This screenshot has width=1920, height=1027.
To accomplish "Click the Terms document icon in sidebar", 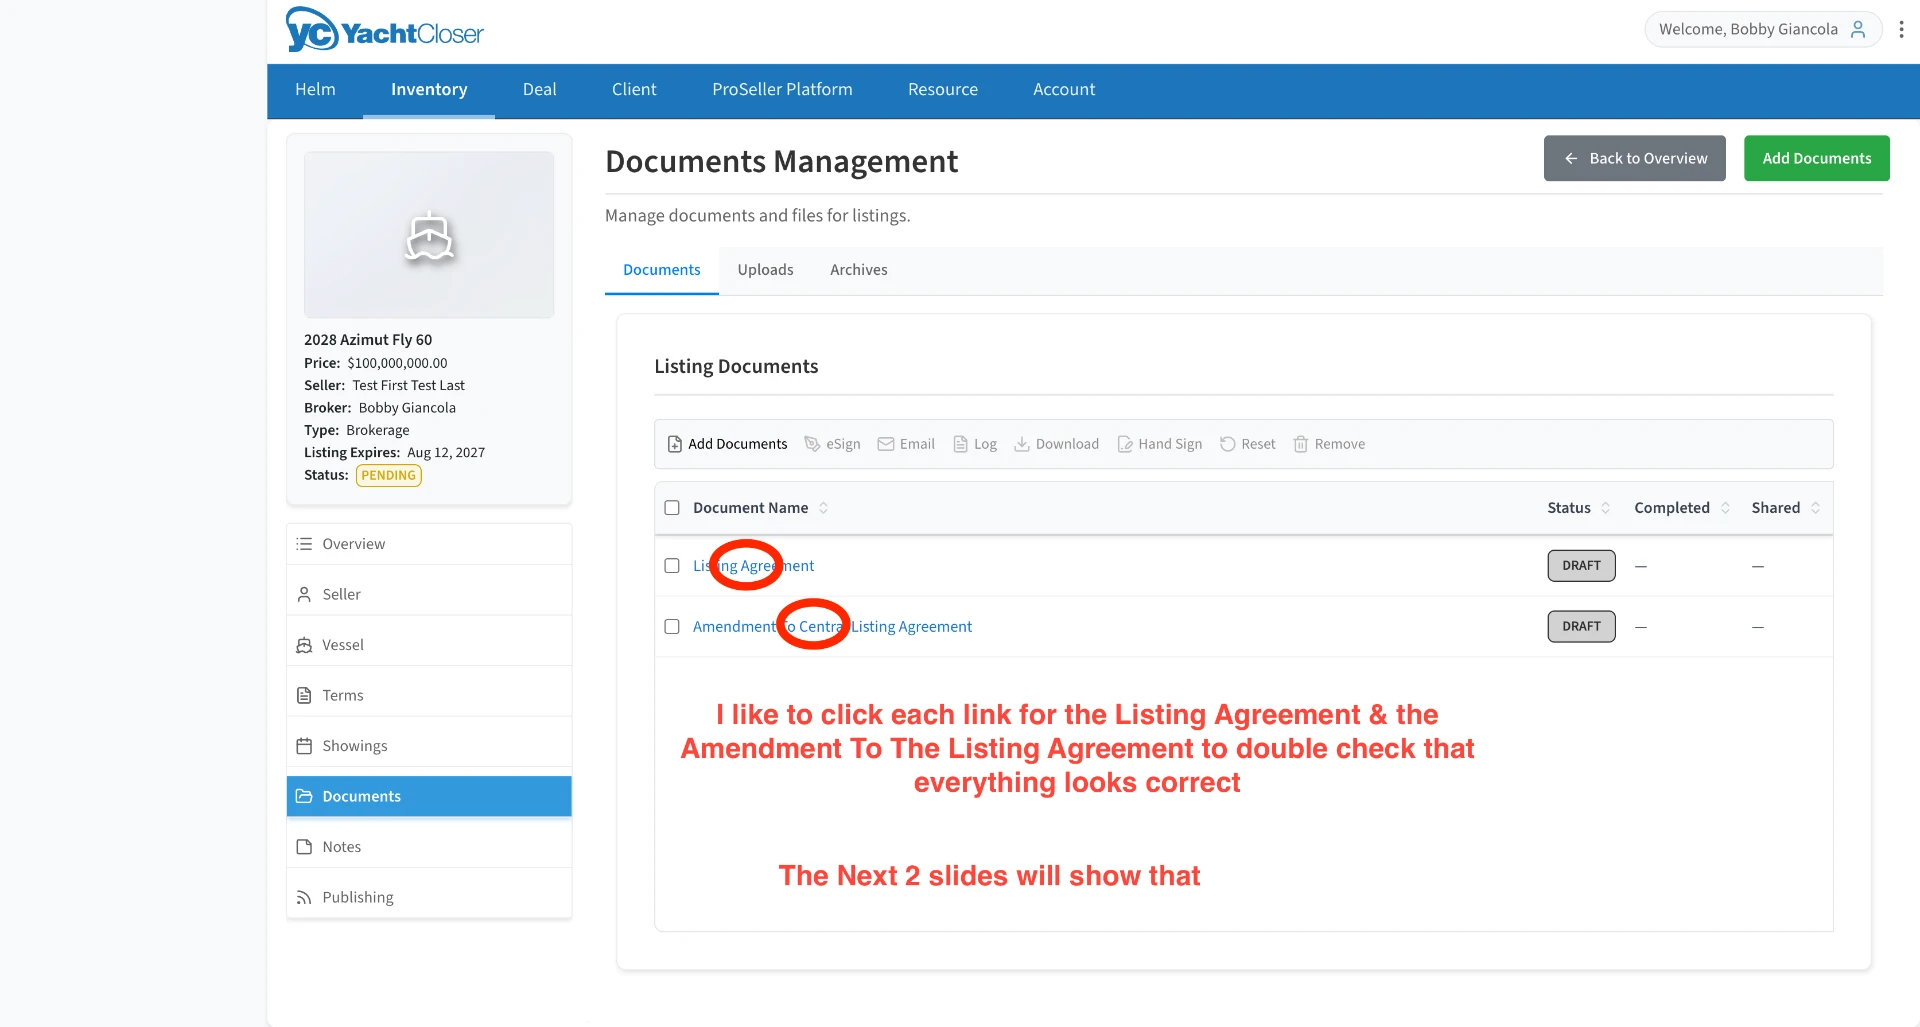I will tap(304, 695).
